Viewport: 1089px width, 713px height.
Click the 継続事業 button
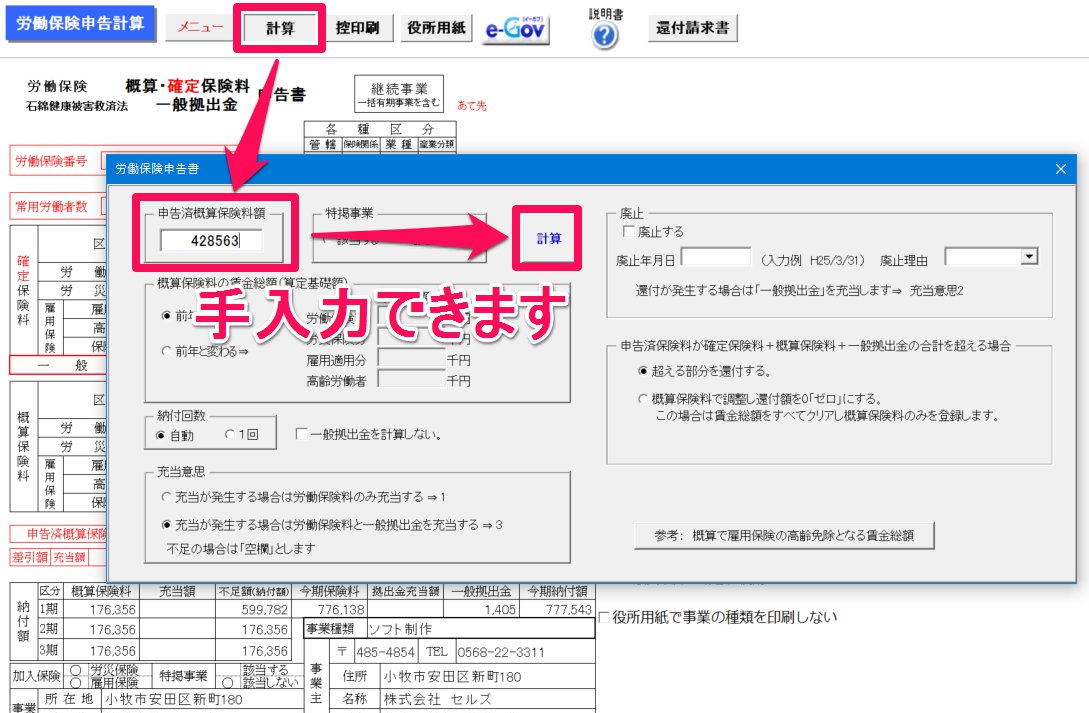point(398,94)
